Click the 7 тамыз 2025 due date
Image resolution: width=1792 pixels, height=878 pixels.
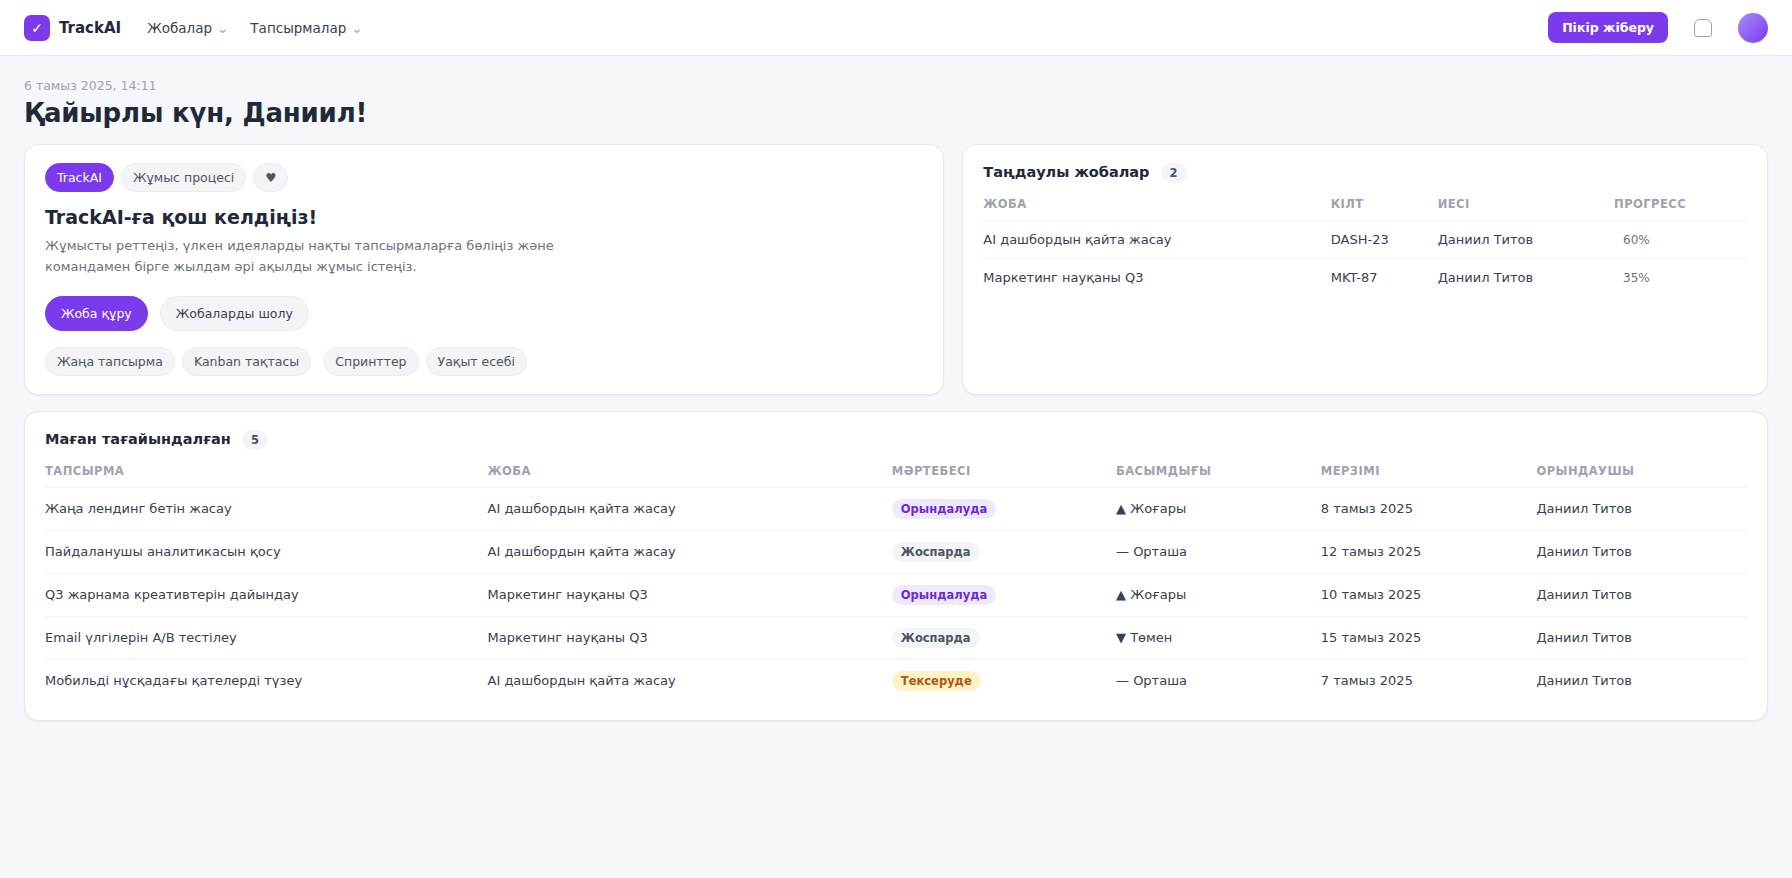tap(1366, 681)
